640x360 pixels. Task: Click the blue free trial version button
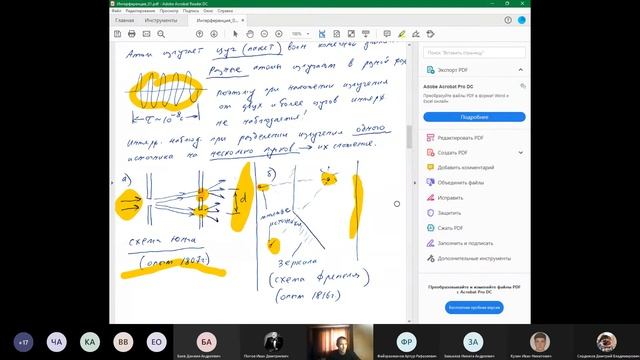point(474,307)
